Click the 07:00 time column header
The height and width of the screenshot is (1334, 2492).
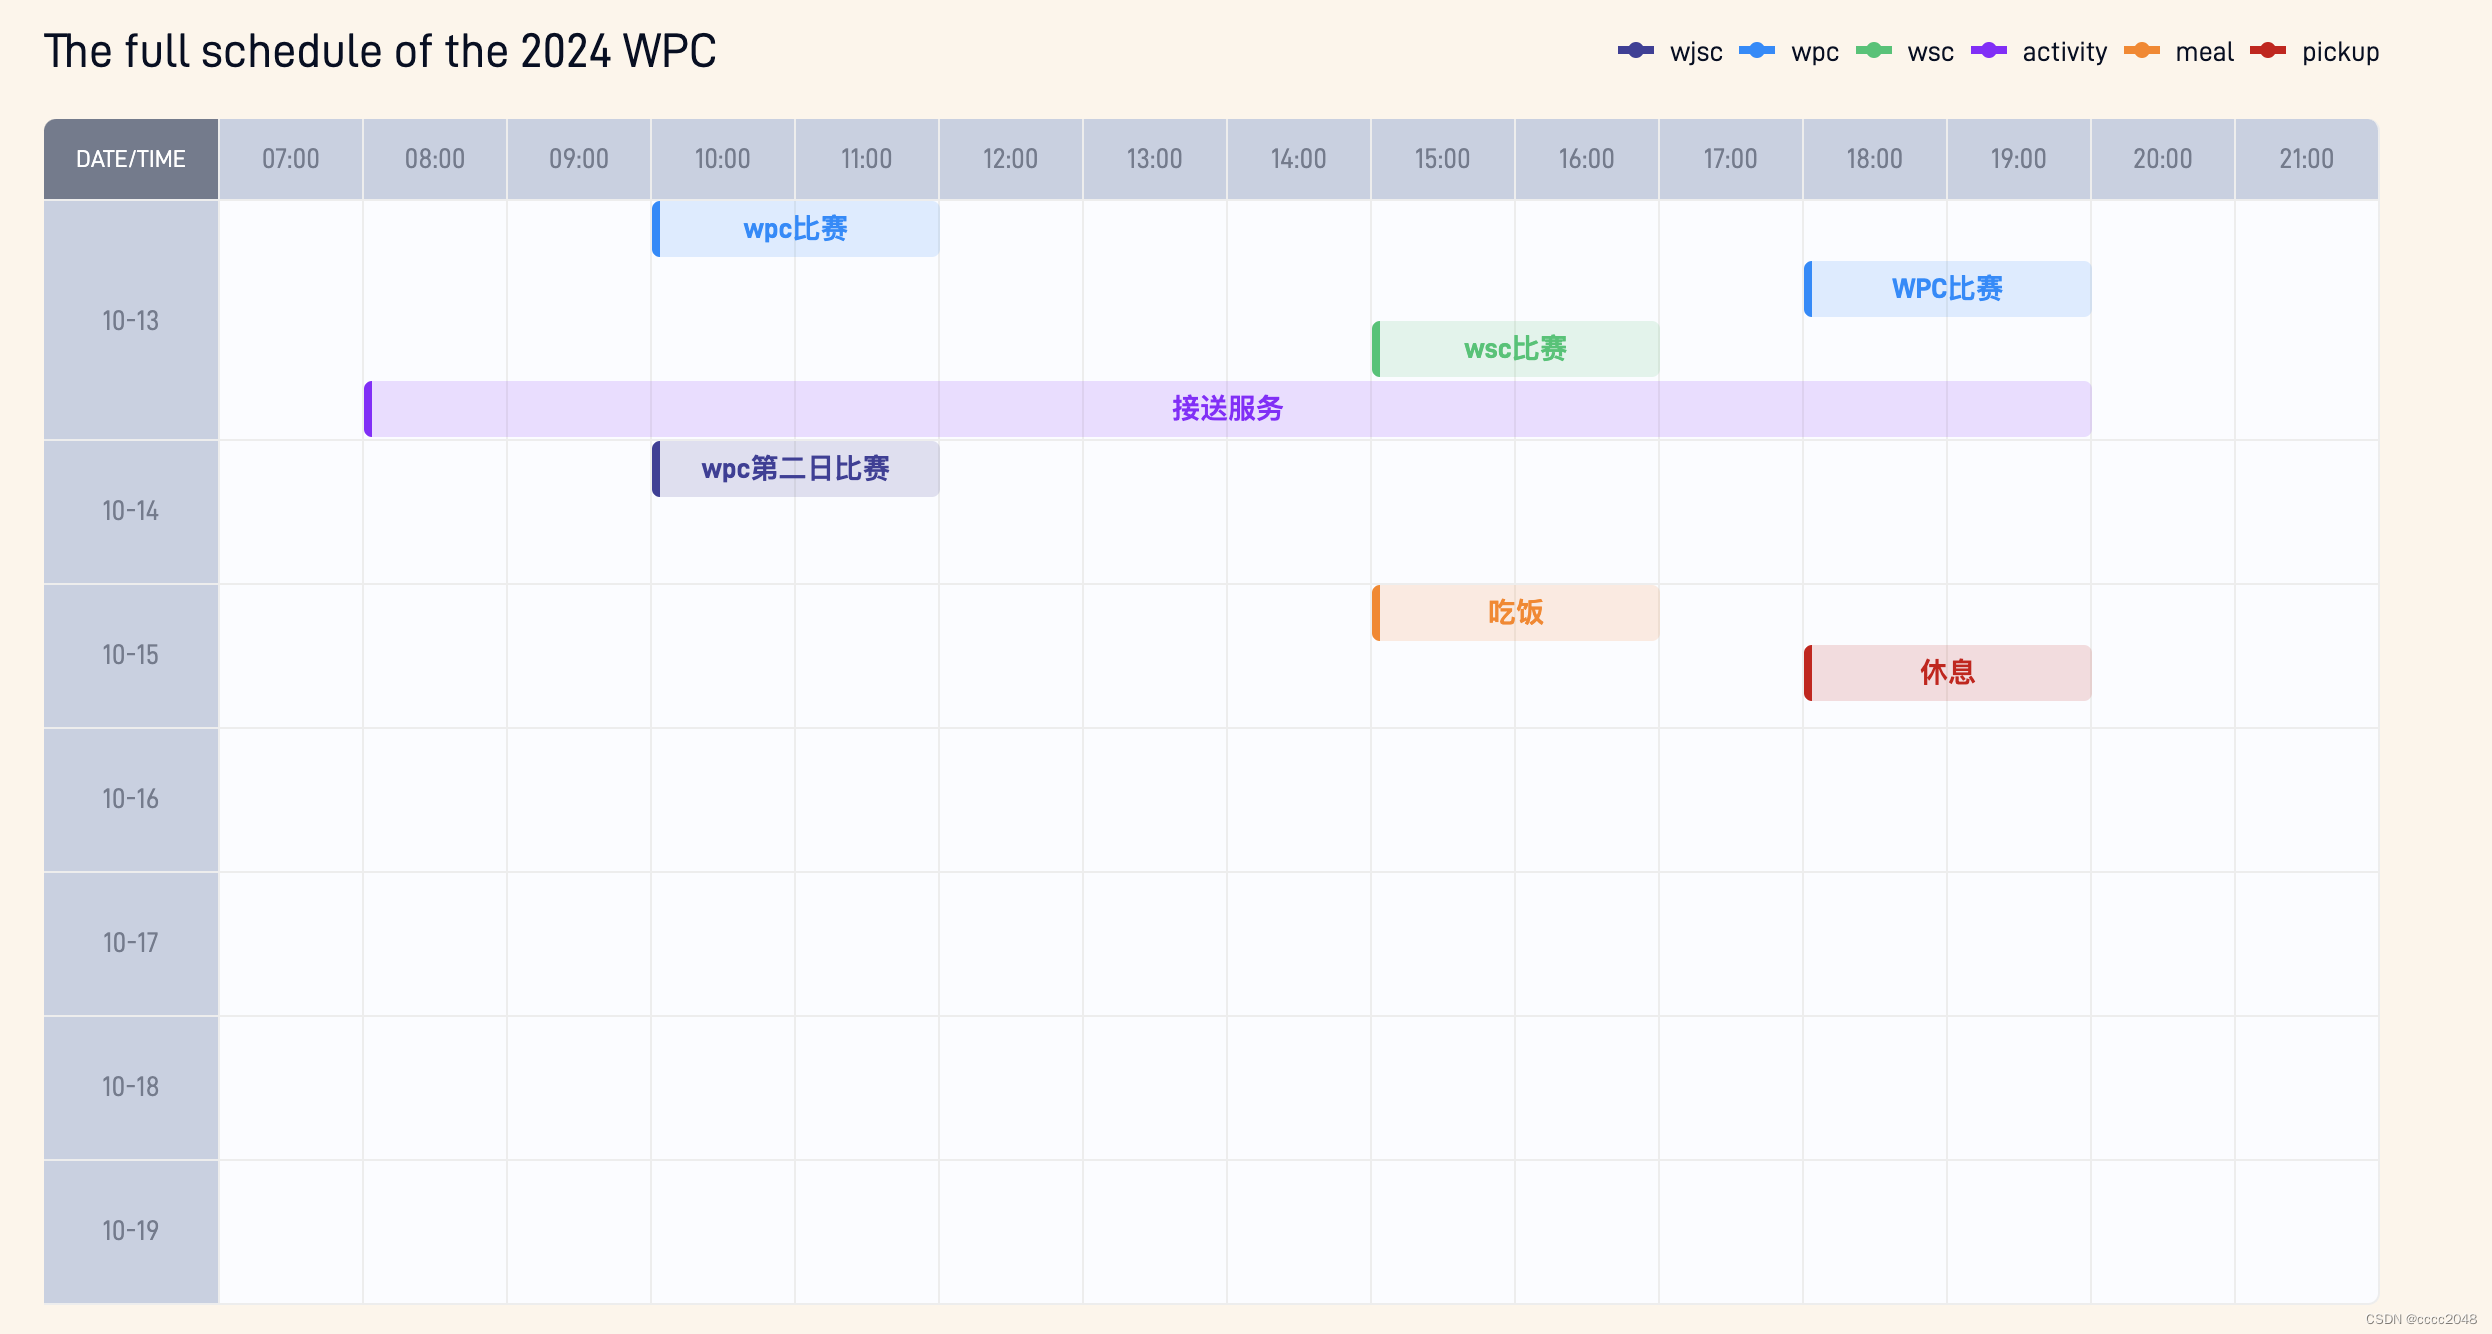click(291, 159)
